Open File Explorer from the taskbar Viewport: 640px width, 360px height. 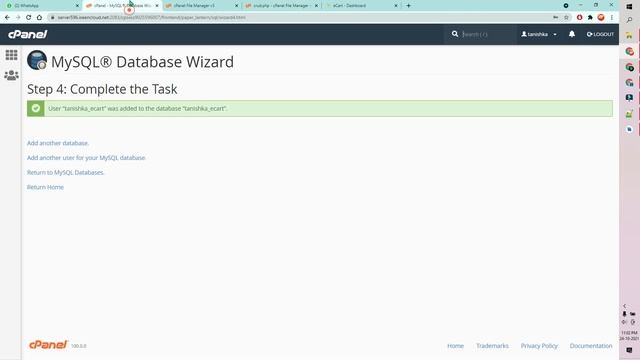(x=629, y=36)
